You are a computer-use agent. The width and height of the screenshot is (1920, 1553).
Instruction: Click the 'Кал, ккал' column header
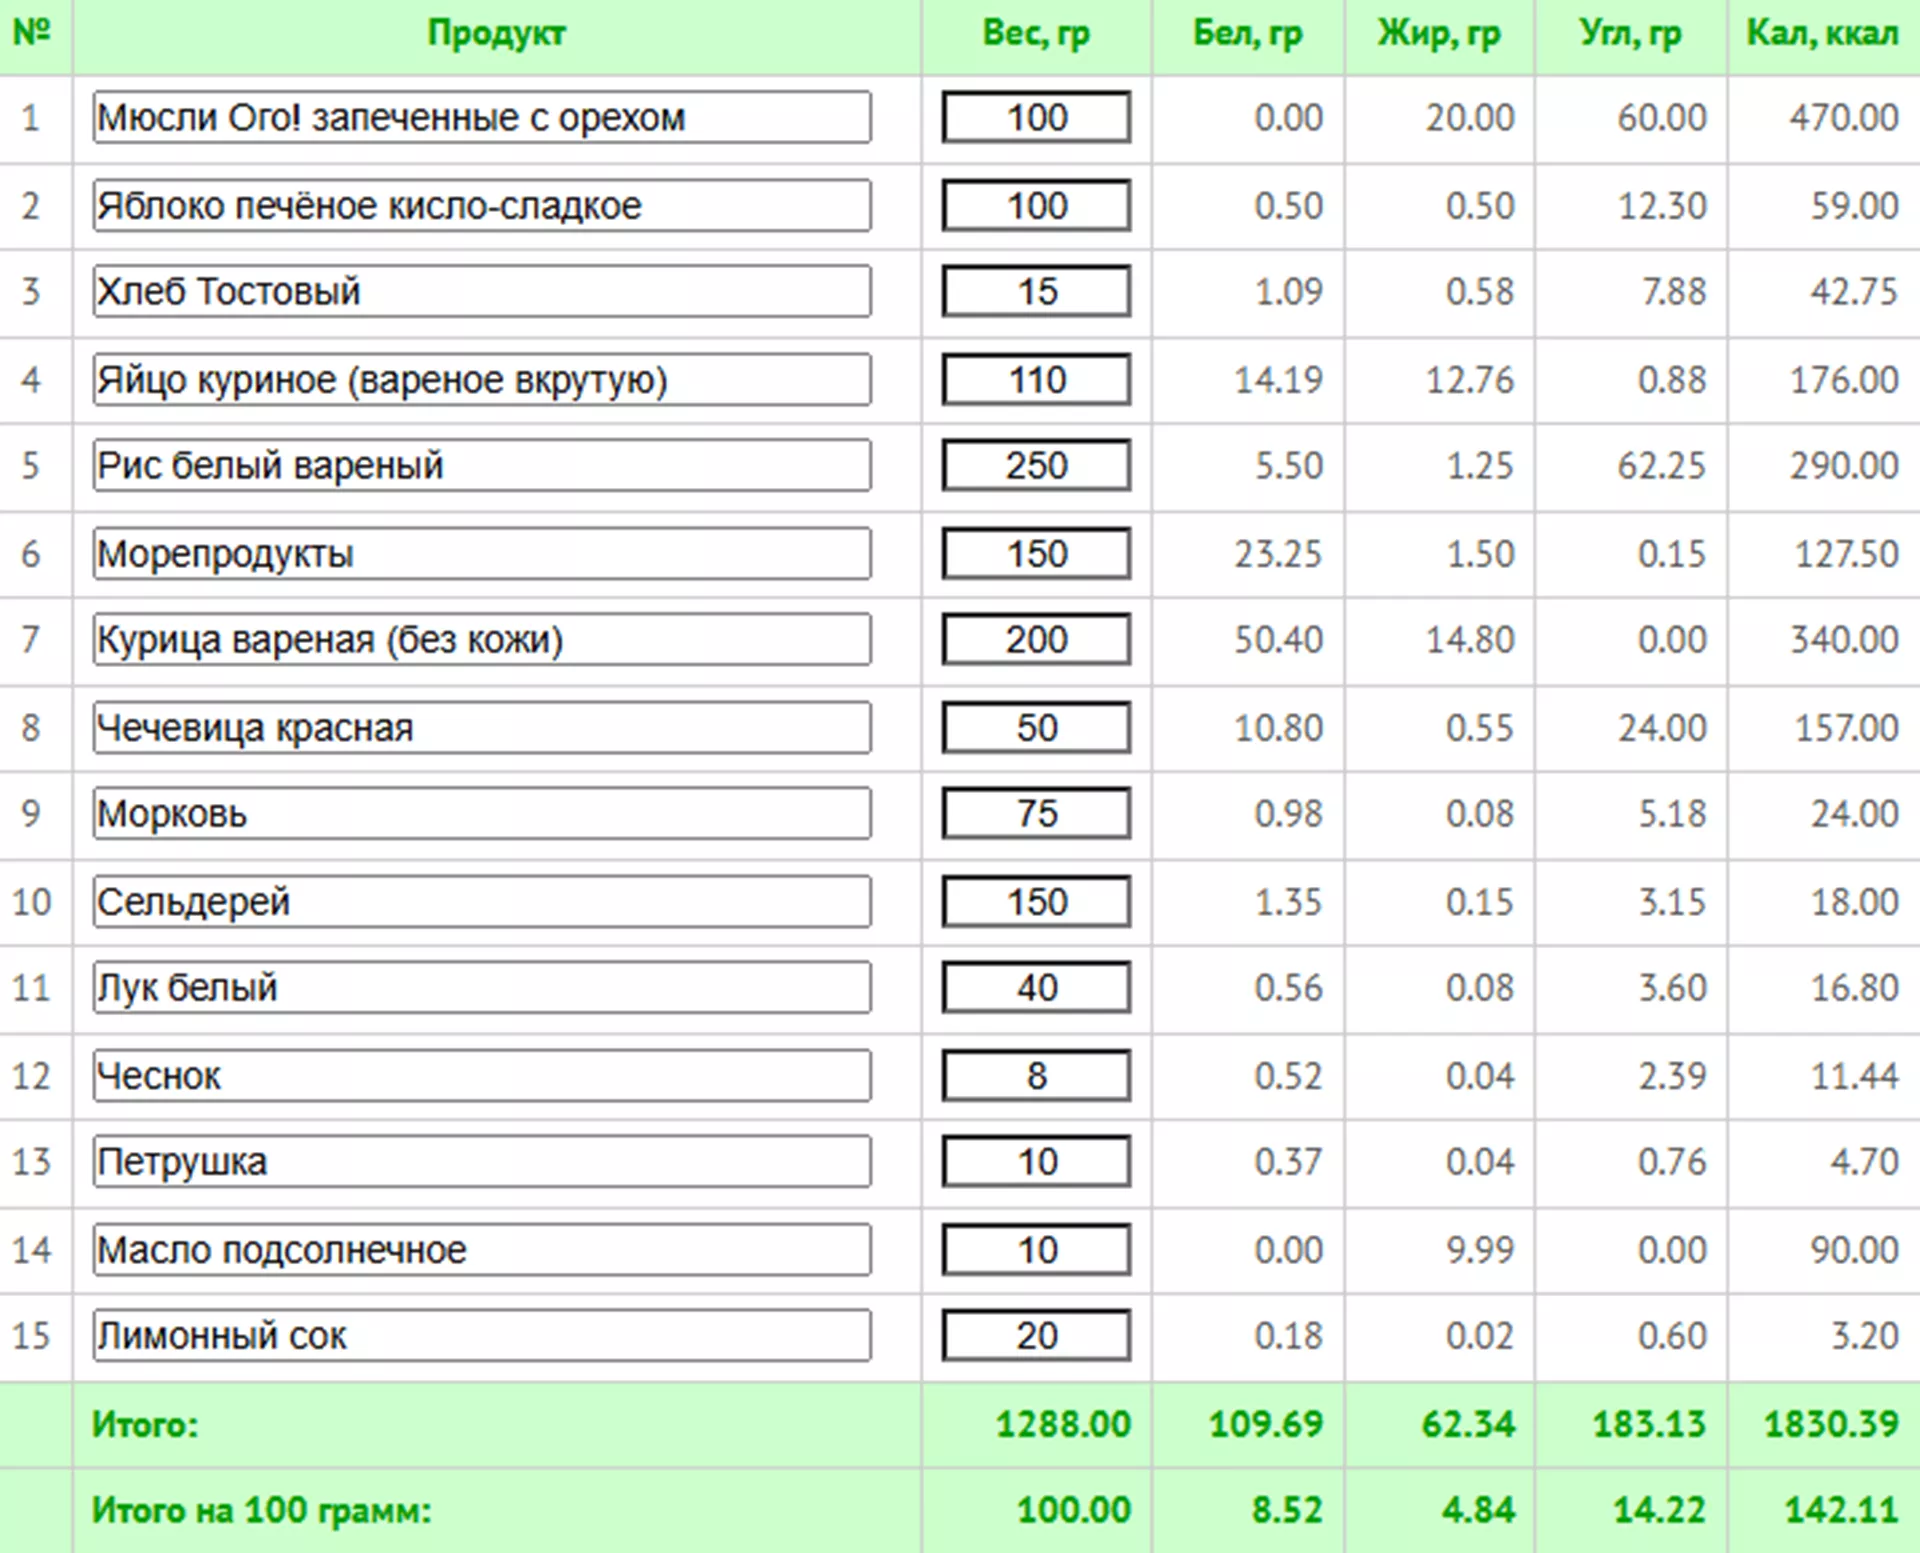click(x=1822, y=34)
